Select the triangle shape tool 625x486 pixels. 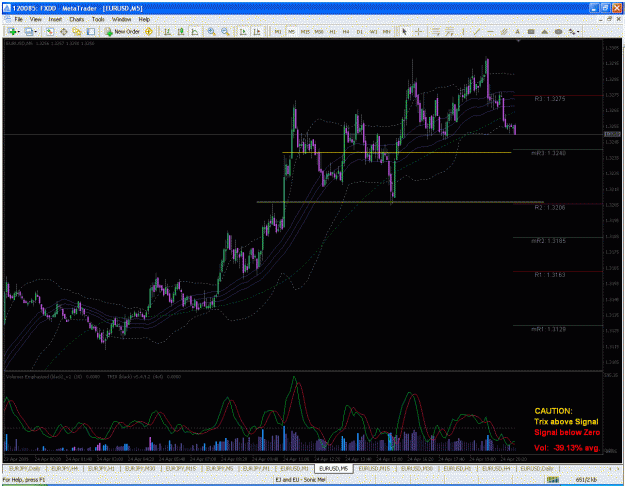click(x=544, y=31)
